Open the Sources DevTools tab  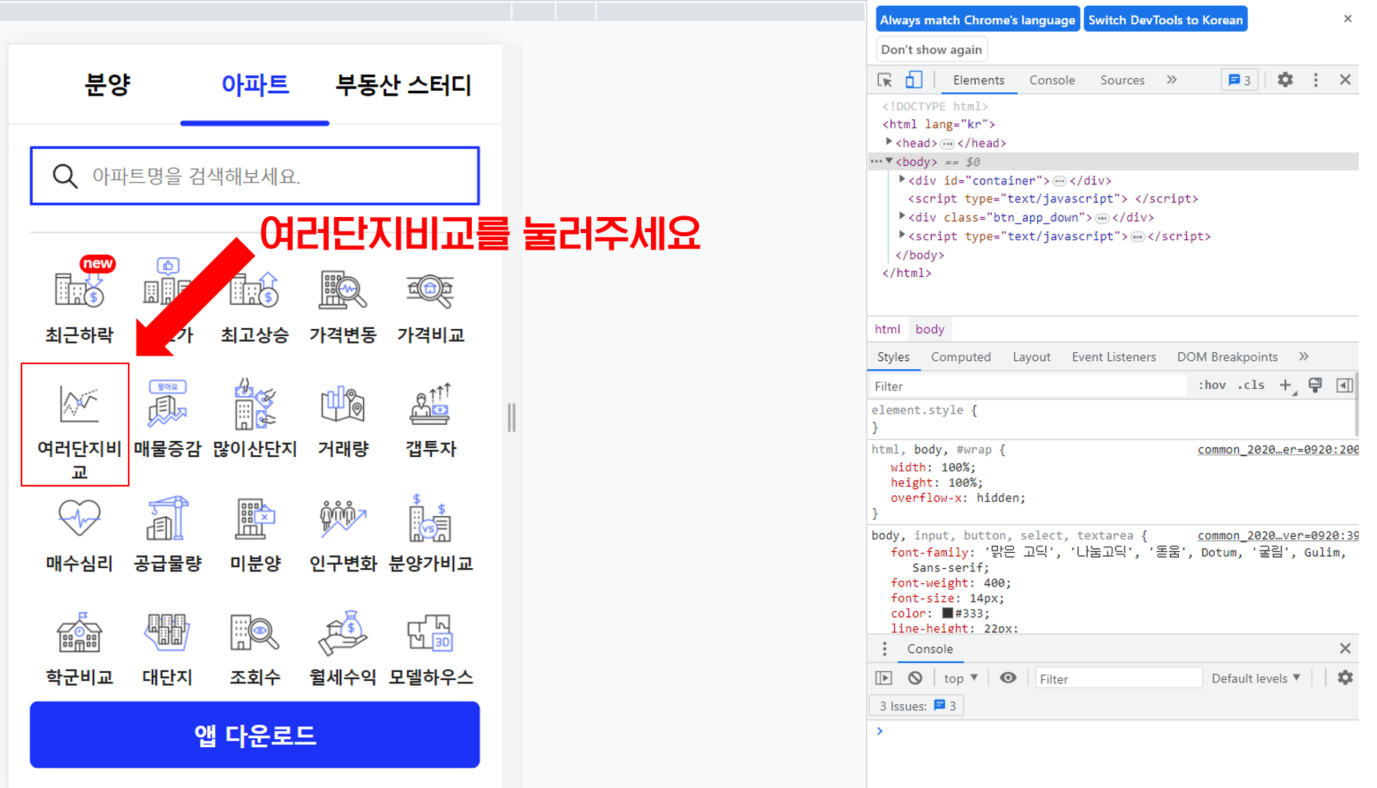pos(1122,80)
